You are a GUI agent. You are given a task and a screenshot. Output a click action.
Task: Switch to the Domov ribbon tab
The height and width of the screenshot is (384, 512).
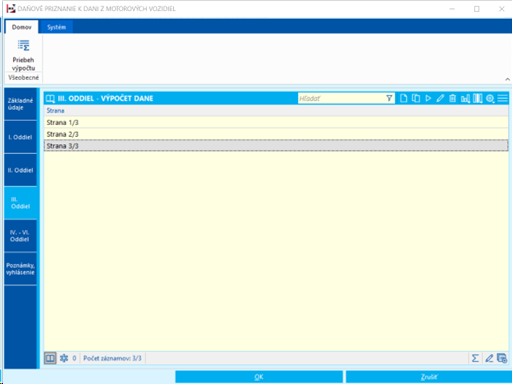(22, 27)
